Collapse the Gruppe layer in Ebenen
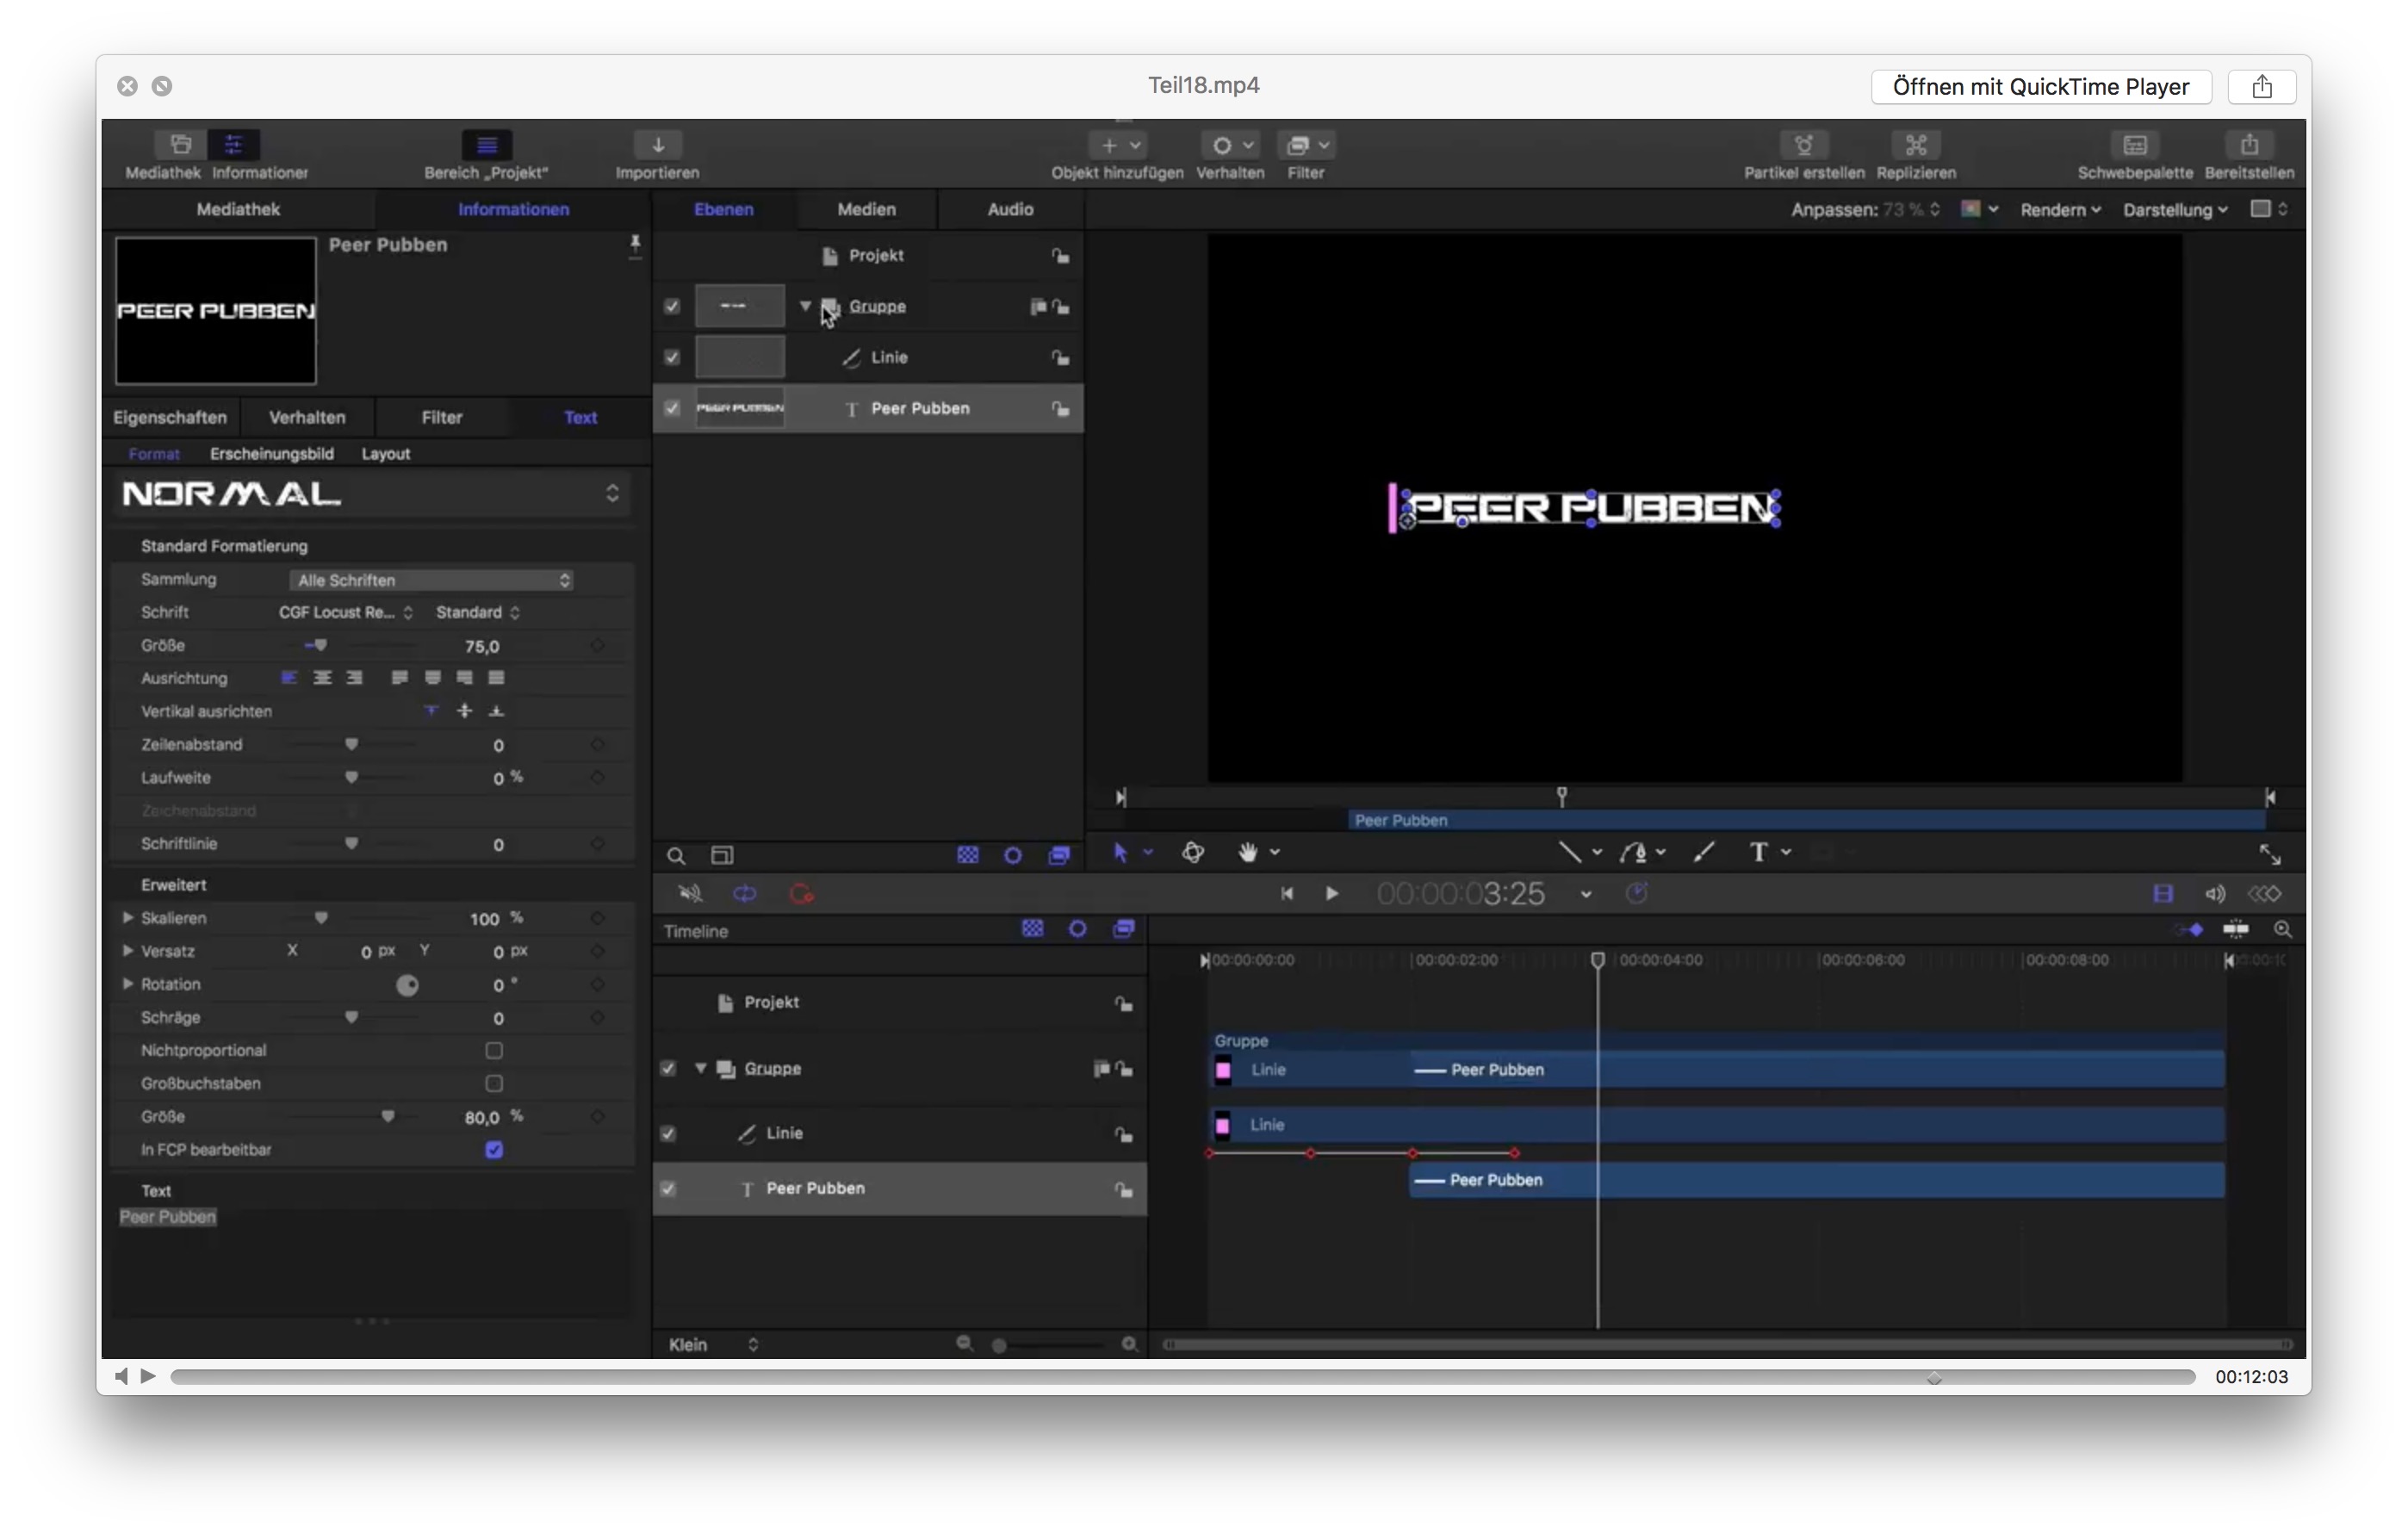2408x1533 pixels. [x=805, y=306]
